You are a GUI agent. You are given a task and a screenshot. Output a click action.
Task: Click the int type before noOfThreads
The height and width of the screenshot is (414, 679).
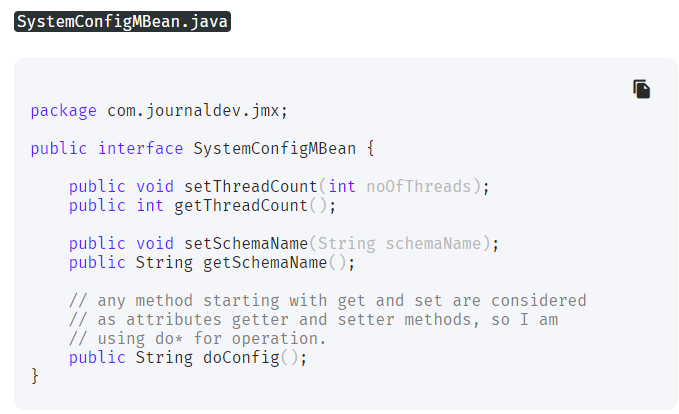[x=342, y=187]
